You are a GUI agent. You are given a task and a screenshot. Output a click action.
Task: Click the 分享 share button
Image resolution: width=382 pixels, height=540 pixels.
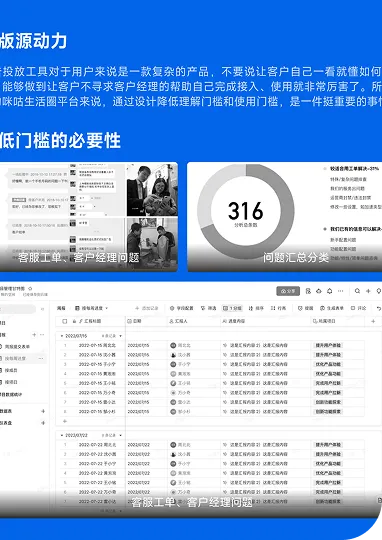288,291
